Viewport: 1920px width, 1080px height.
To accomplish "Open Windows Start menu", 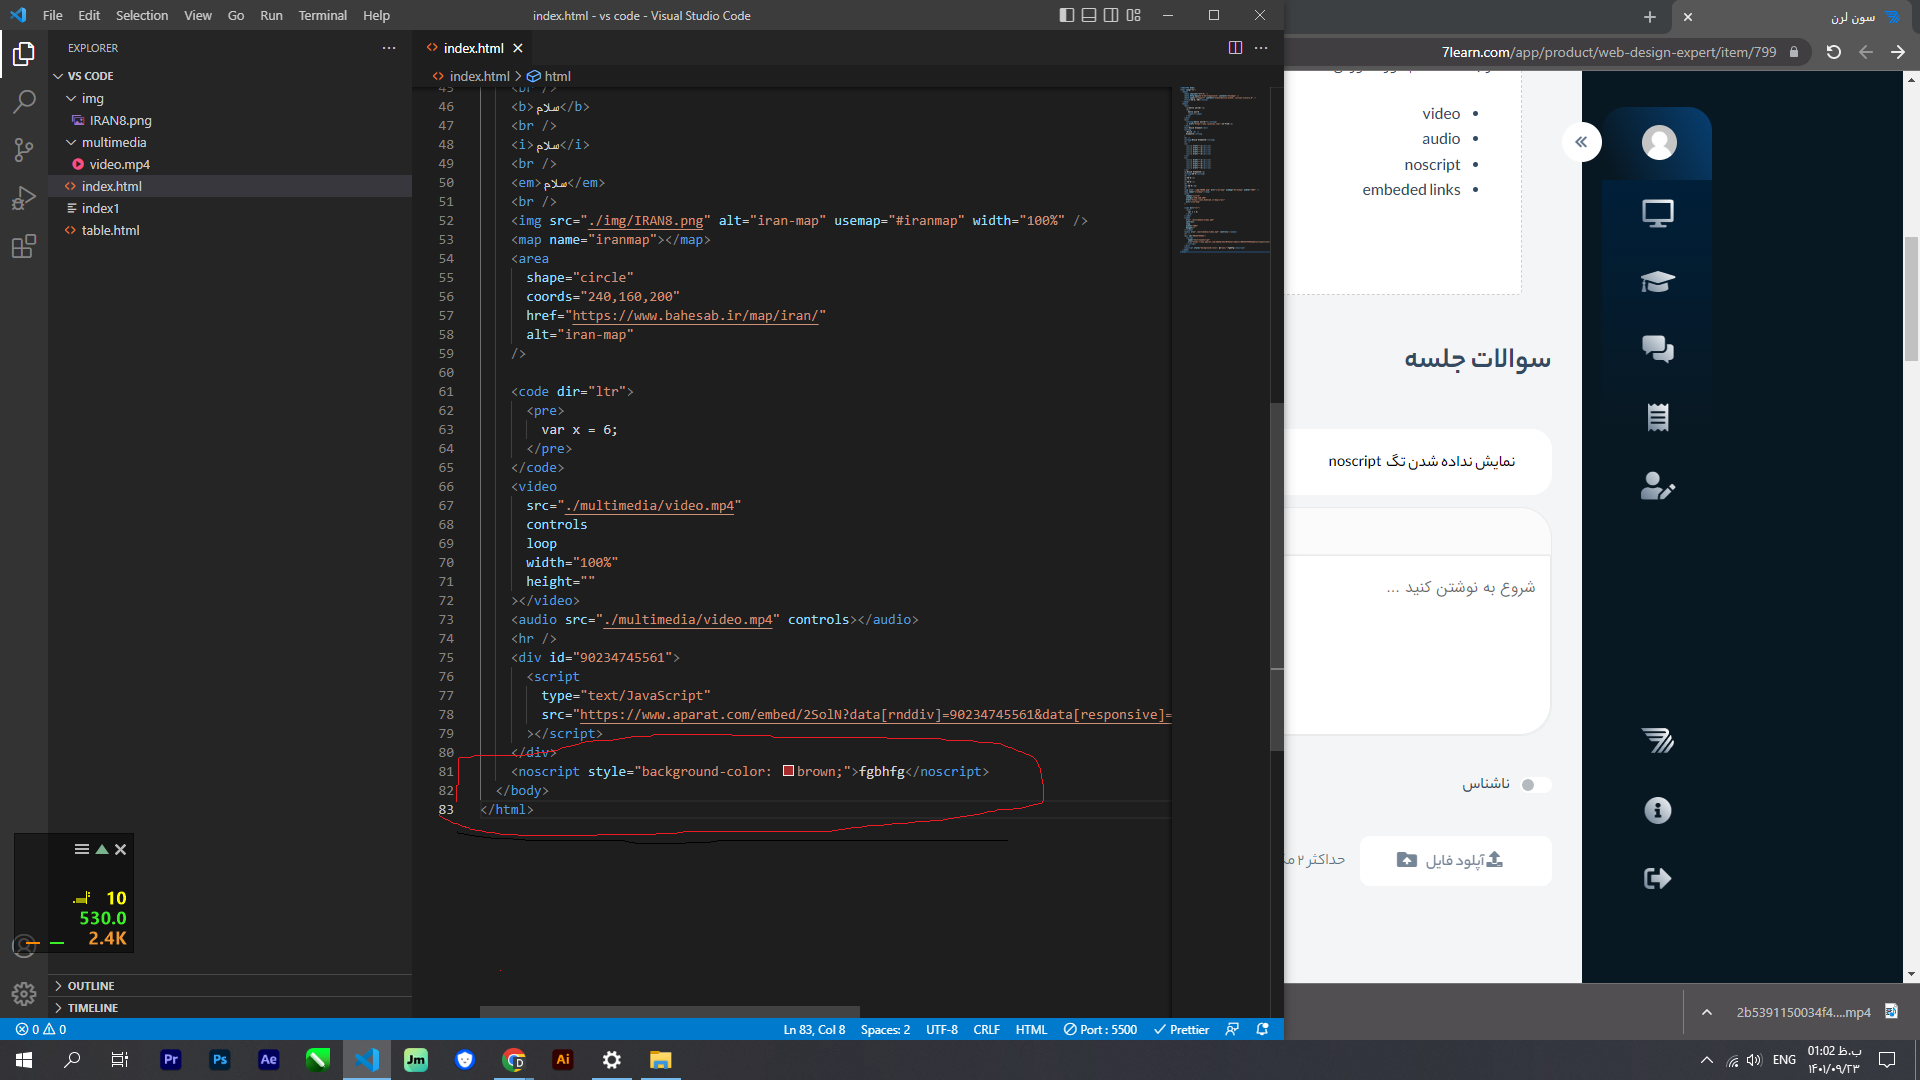I will click(x=24, y=1060).
